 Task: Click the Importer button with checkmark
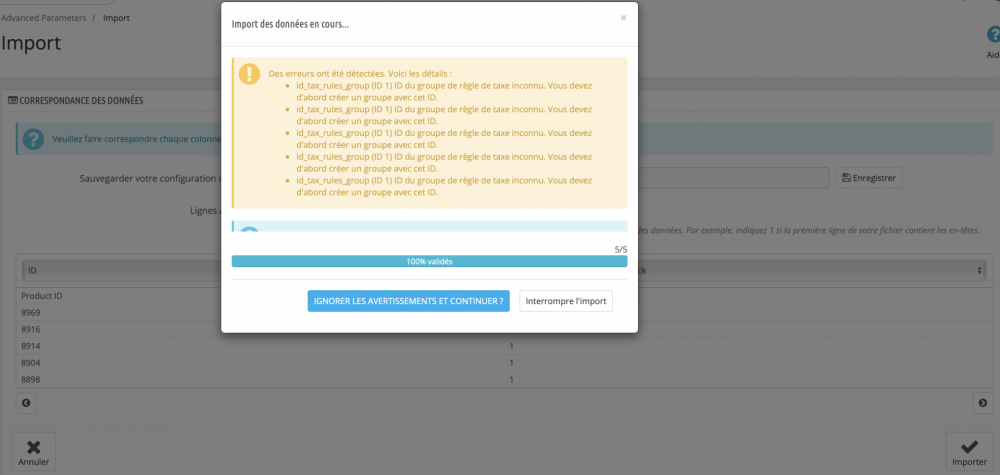point(969,453)
